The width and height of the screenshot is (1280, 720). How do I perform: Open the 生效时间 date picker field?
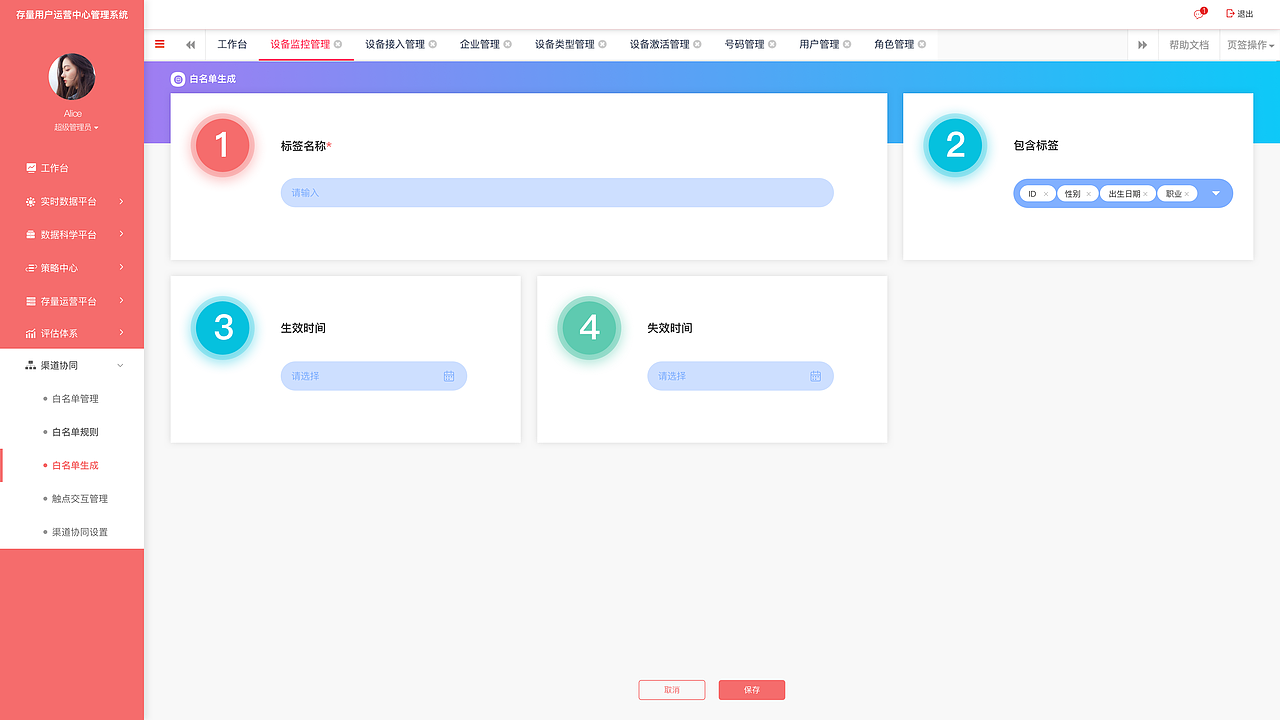[x=374, y=376]
